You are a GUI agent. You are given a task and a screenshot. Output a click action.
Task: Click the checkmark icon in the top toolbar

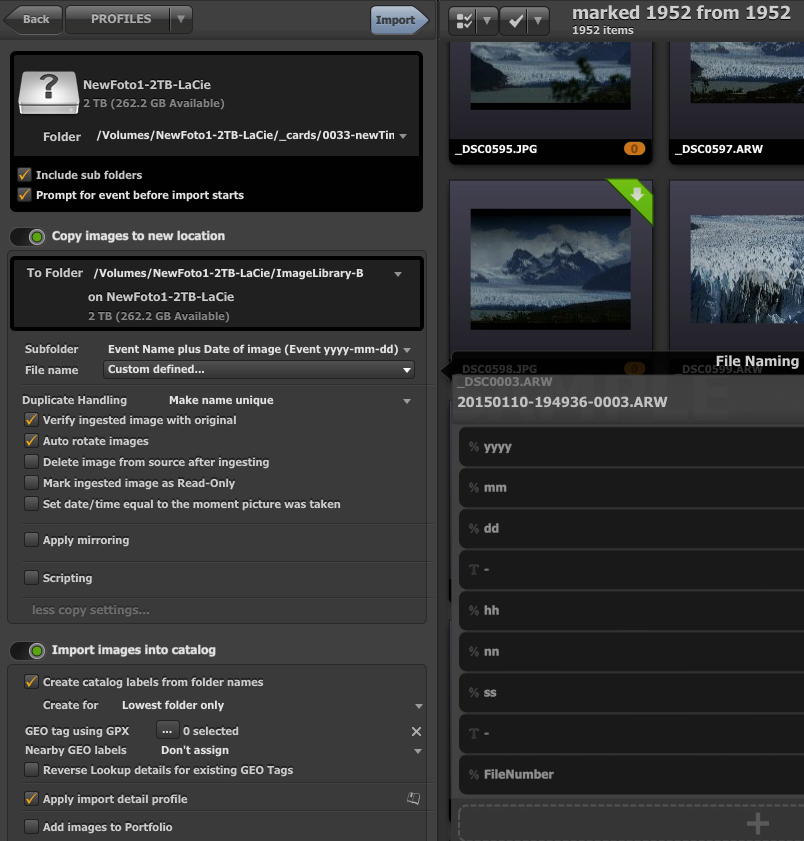coord(515,21)
